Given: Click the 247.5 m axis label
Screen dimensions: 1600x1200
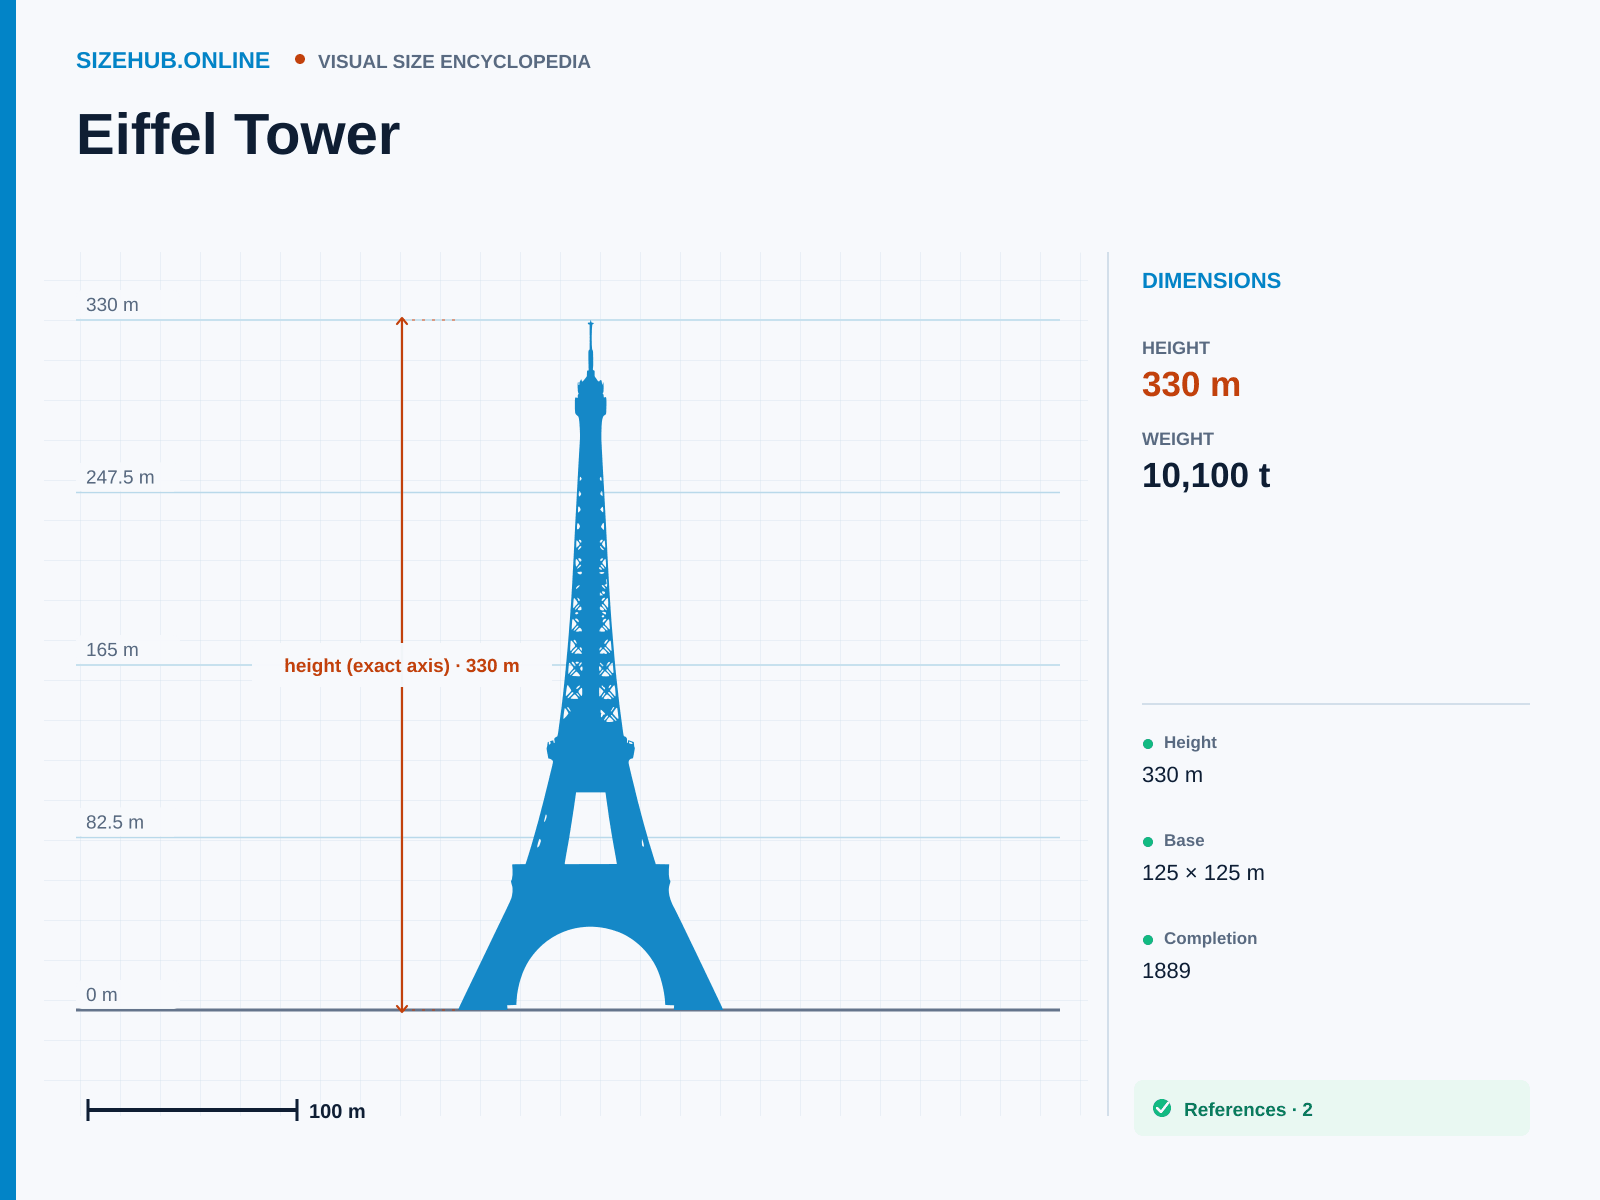Looking at the screenshot, I should 120,477.
